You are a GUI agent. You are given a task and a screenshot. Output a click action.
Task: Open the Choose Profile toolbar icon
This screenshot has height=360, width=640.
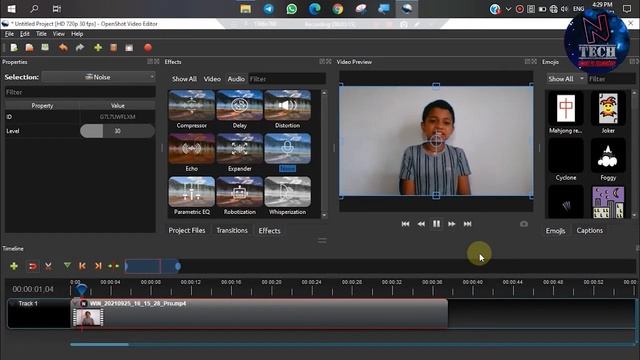[x=113, y=48]
